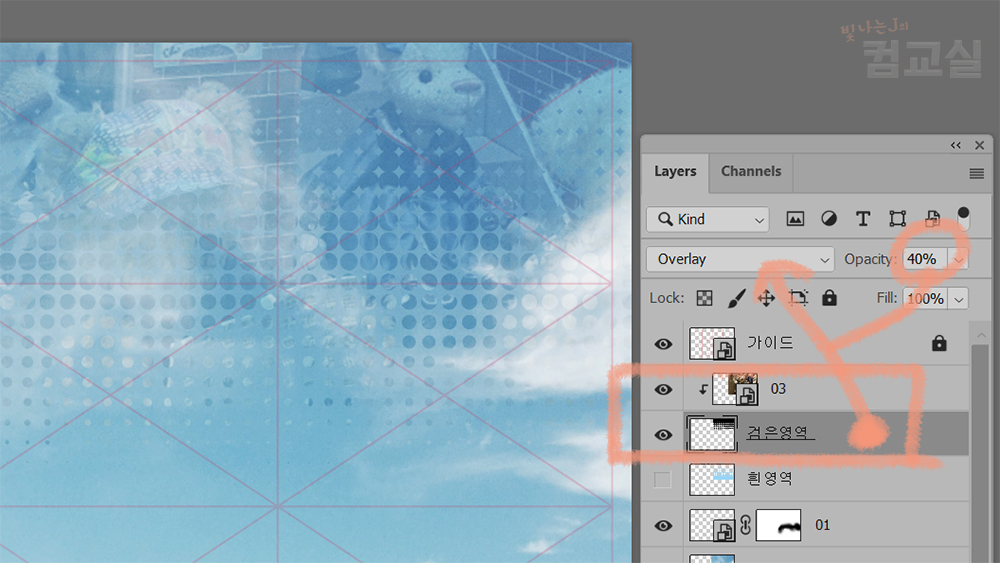This screenshot has width=1000, height=563.
Task: Lock image pixels brush icon
Action: 737,298
